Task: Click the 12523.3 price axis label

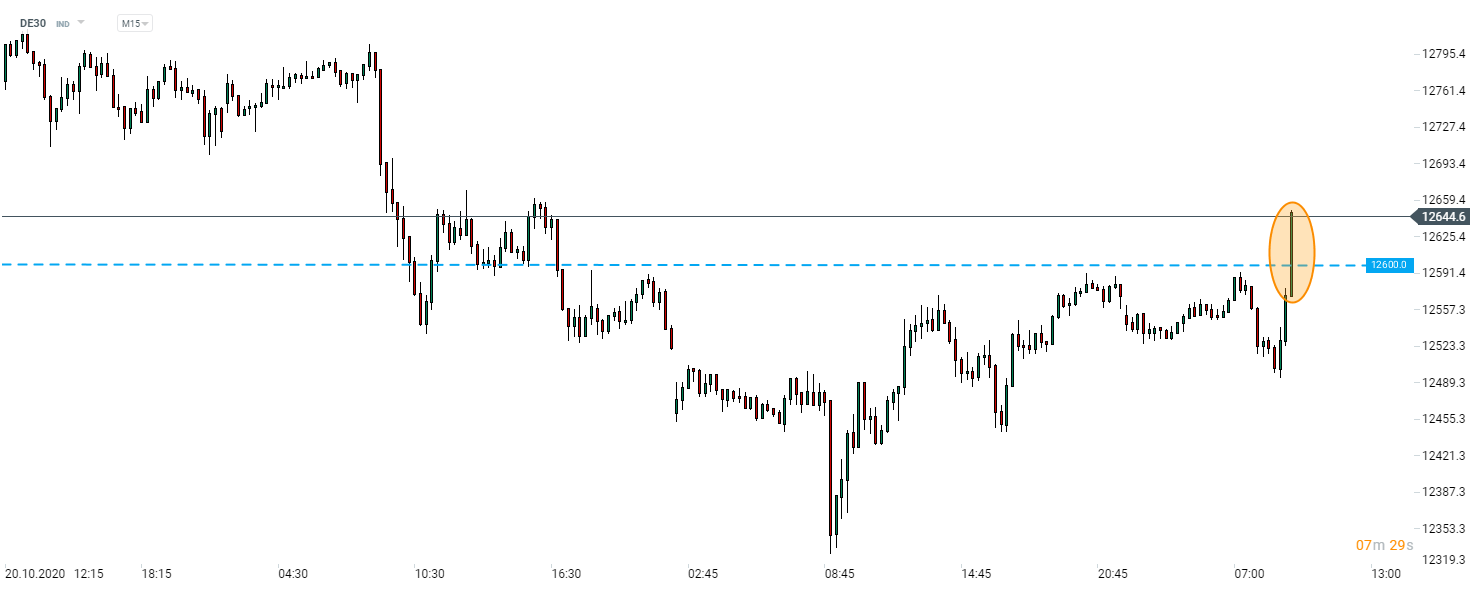Action: click(x=1443, y=346)
